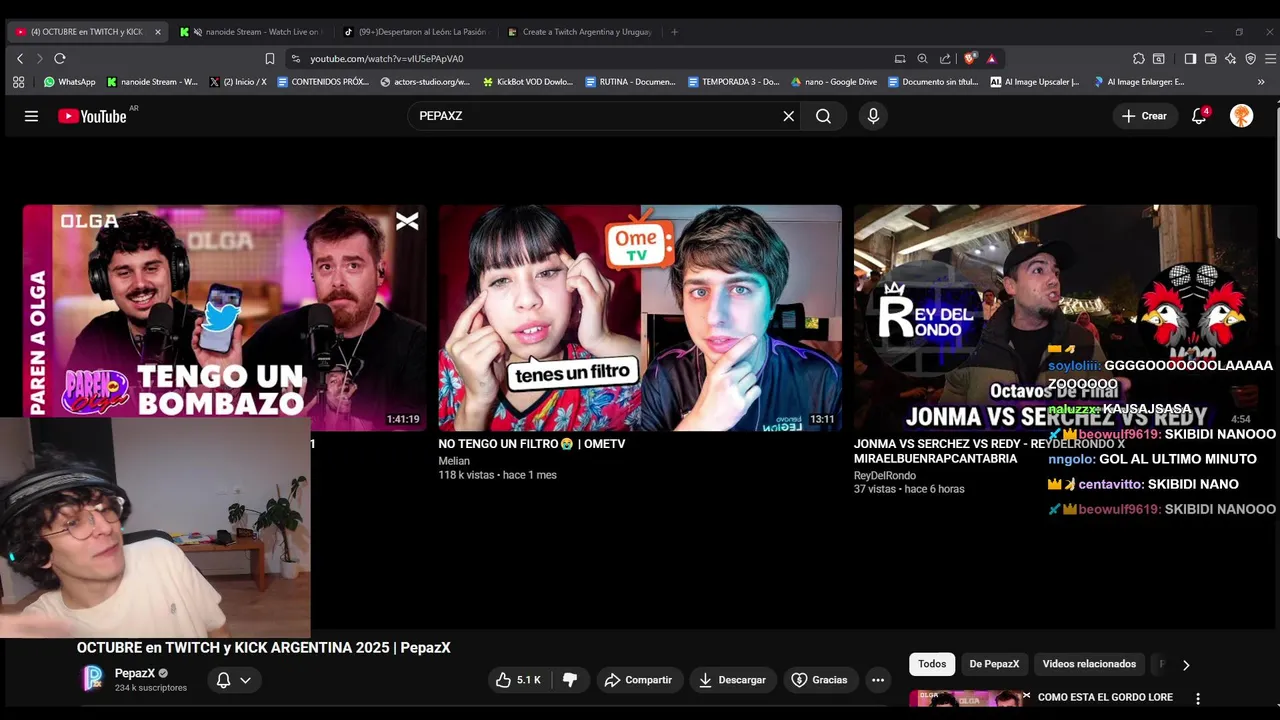Open options for COMO ESTA EL GORDO LORE
Image resolution: width=1280 pixels, height=720 pixels.
(x=1198, y=699)
